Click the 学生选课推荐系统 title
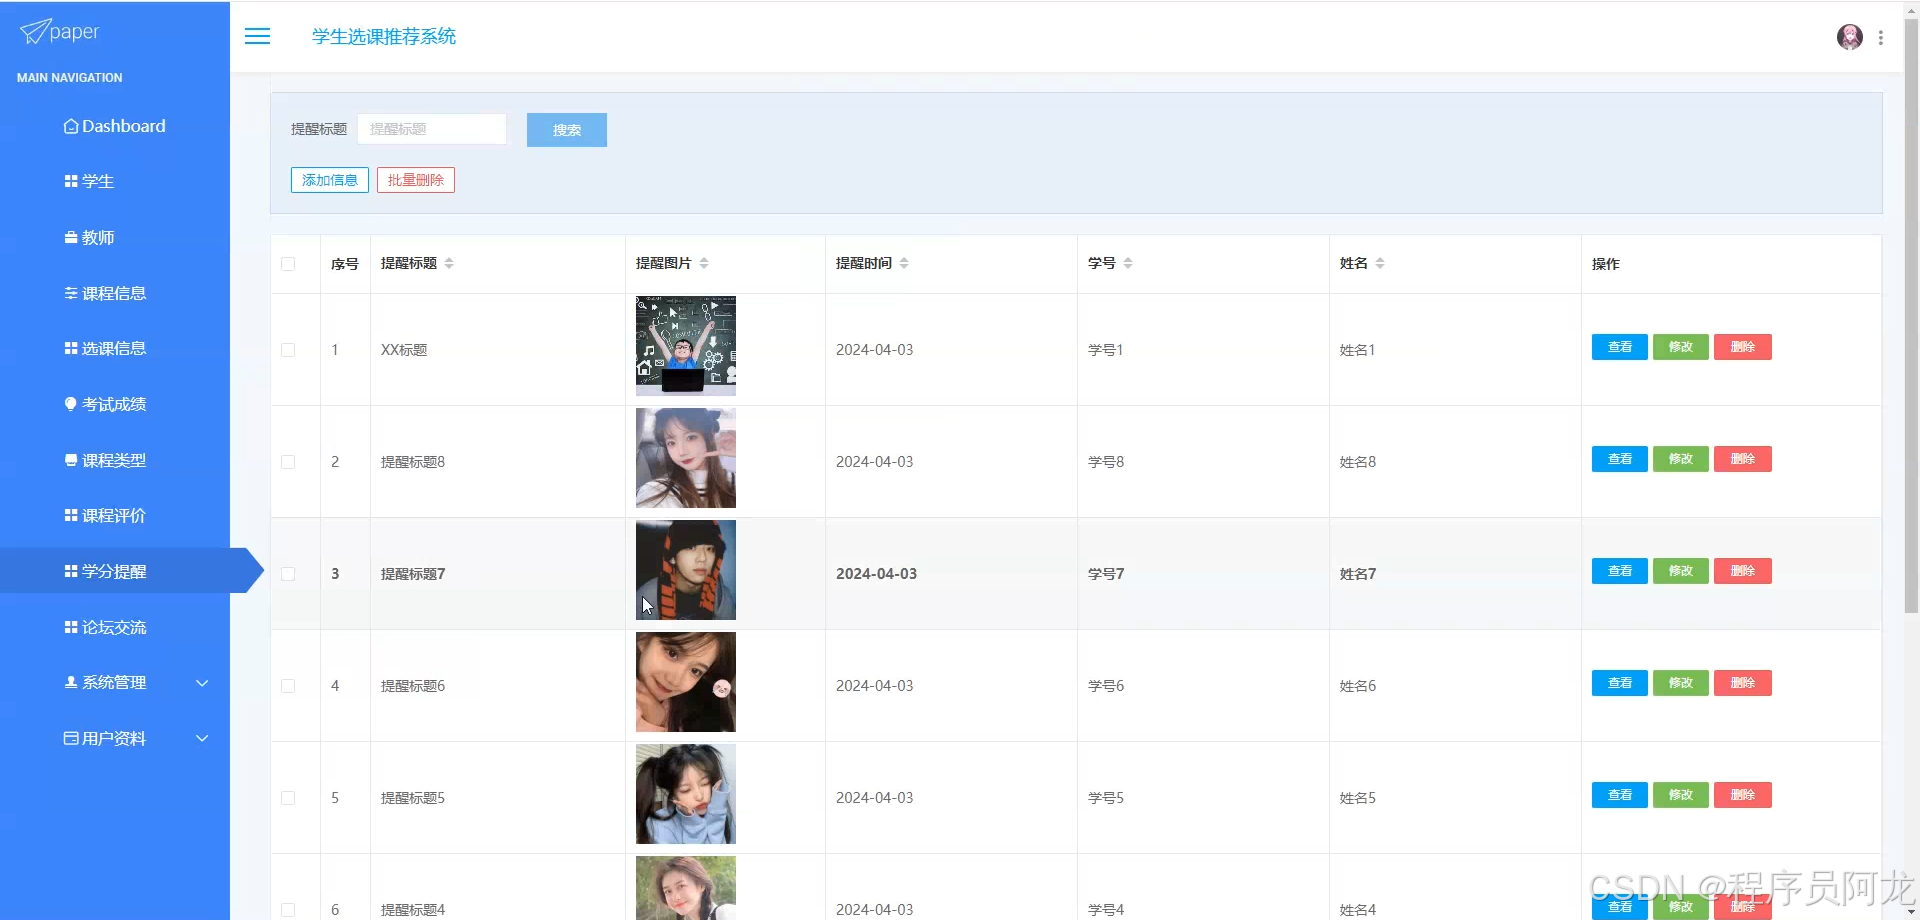The width and height of the screenshot is (1920, 920). click(x=384, y=37)
